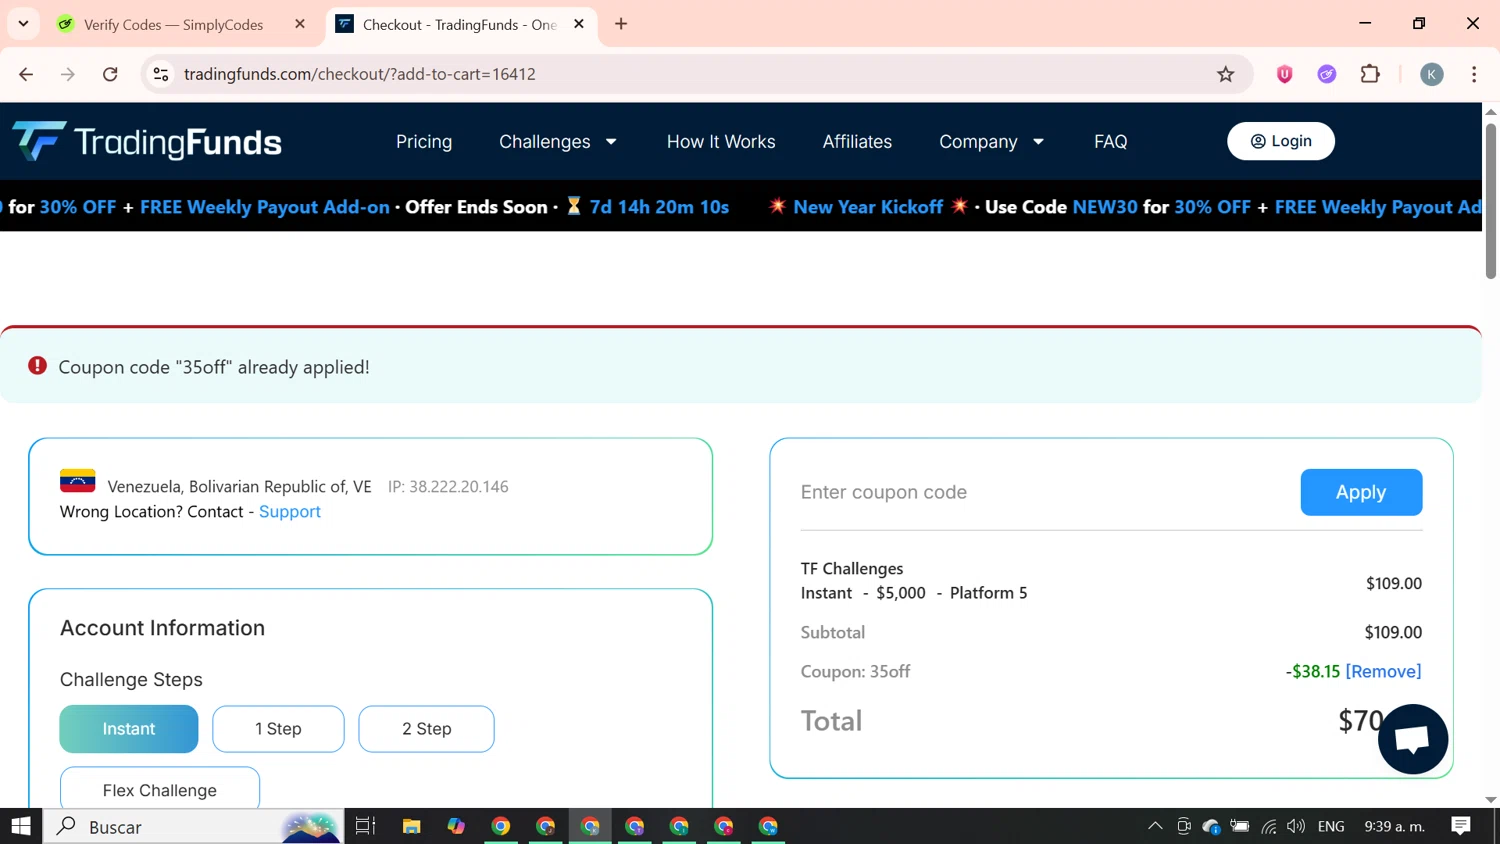
Task: Show hidden system tray icons
Action: click(x=1155, y=826)
